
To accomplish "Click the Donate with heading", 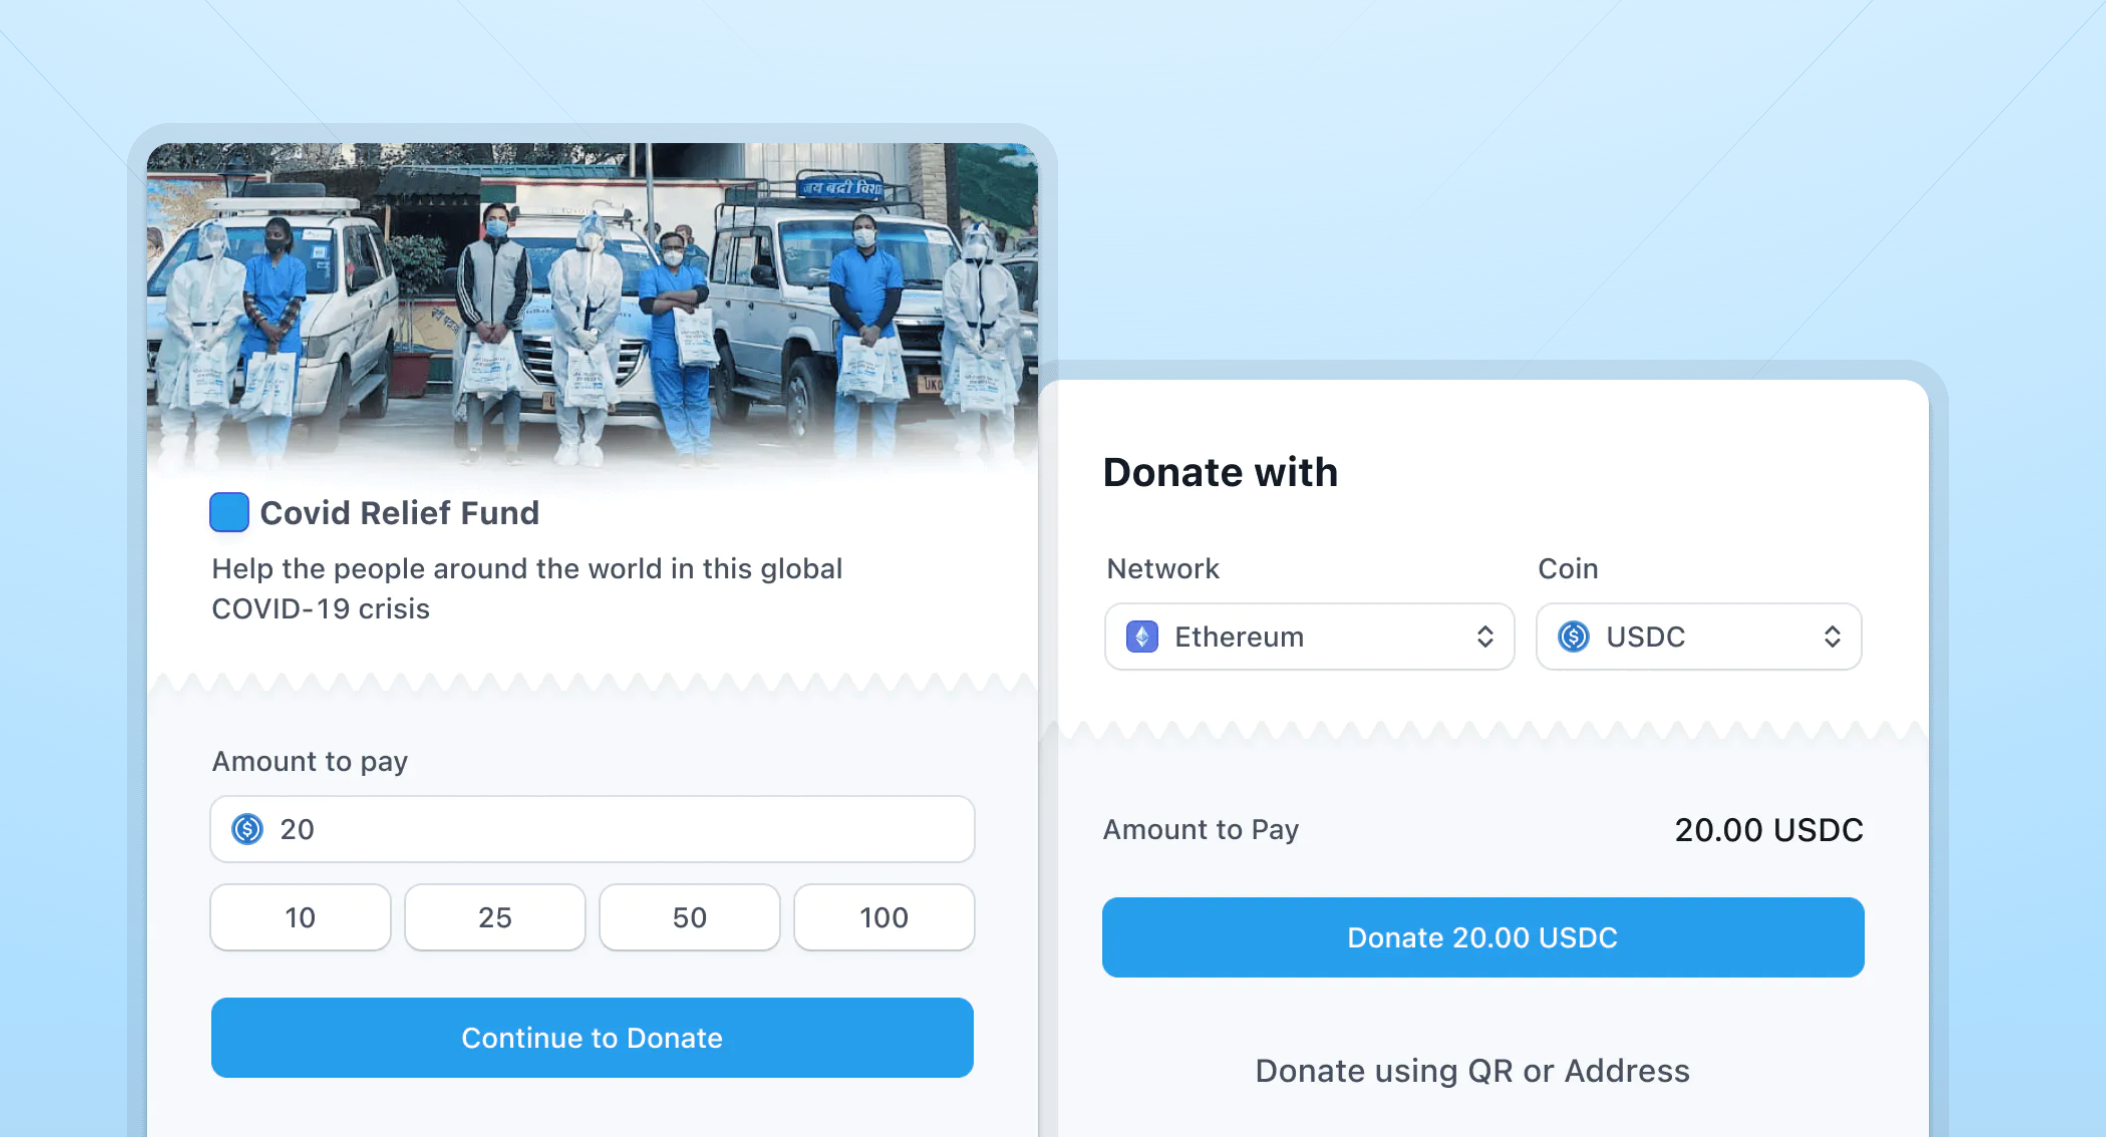I will [1220, 472].
